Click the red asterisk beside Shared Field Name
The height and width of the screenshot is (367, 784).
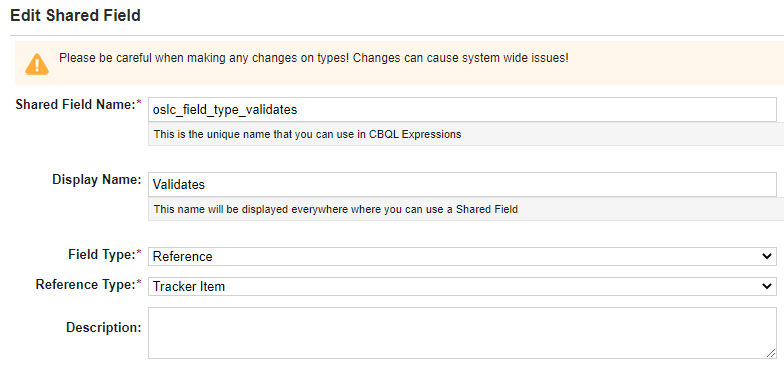[139, 102]
